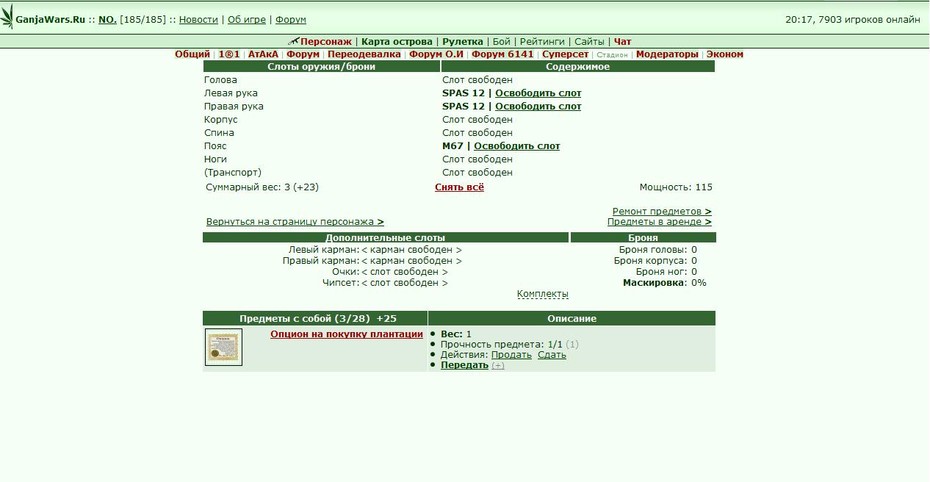Open Предметы в аренде link
This screenshot has height=482, width=930.
(x=660, y=222)
